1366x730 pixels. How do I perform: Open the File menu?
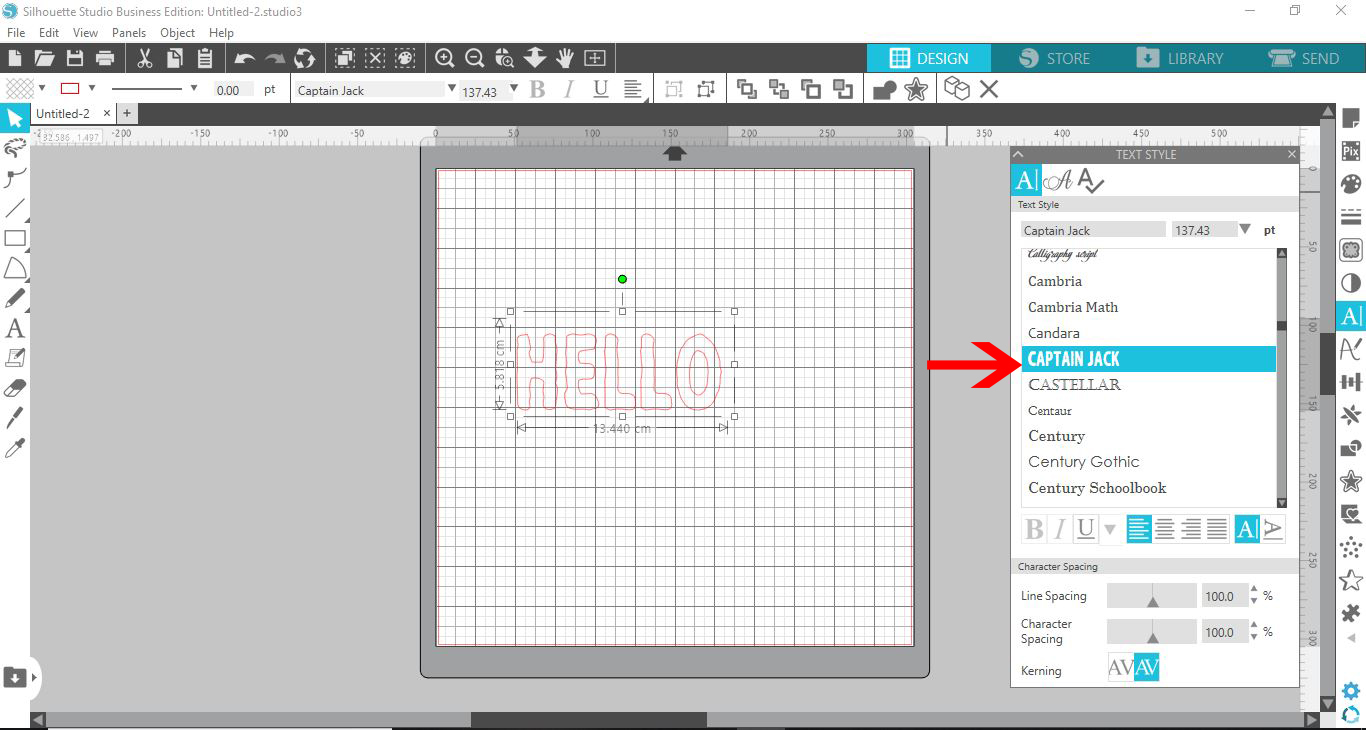[16, 32]
